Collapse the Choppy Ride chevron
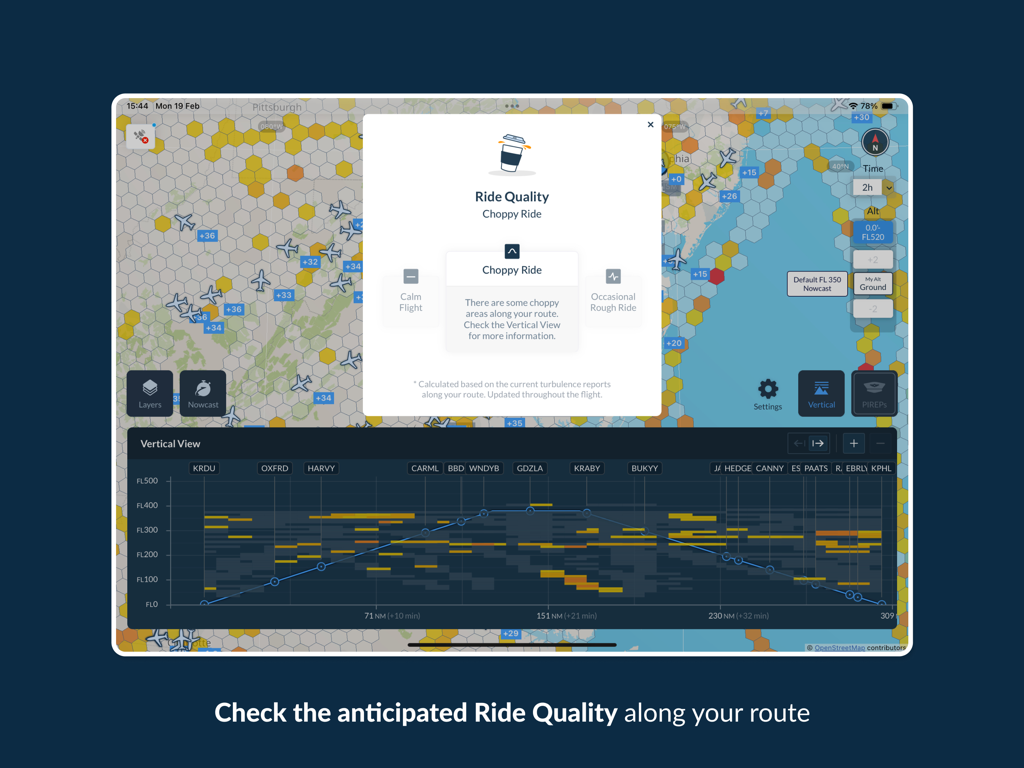 click(x=512, y=251)
